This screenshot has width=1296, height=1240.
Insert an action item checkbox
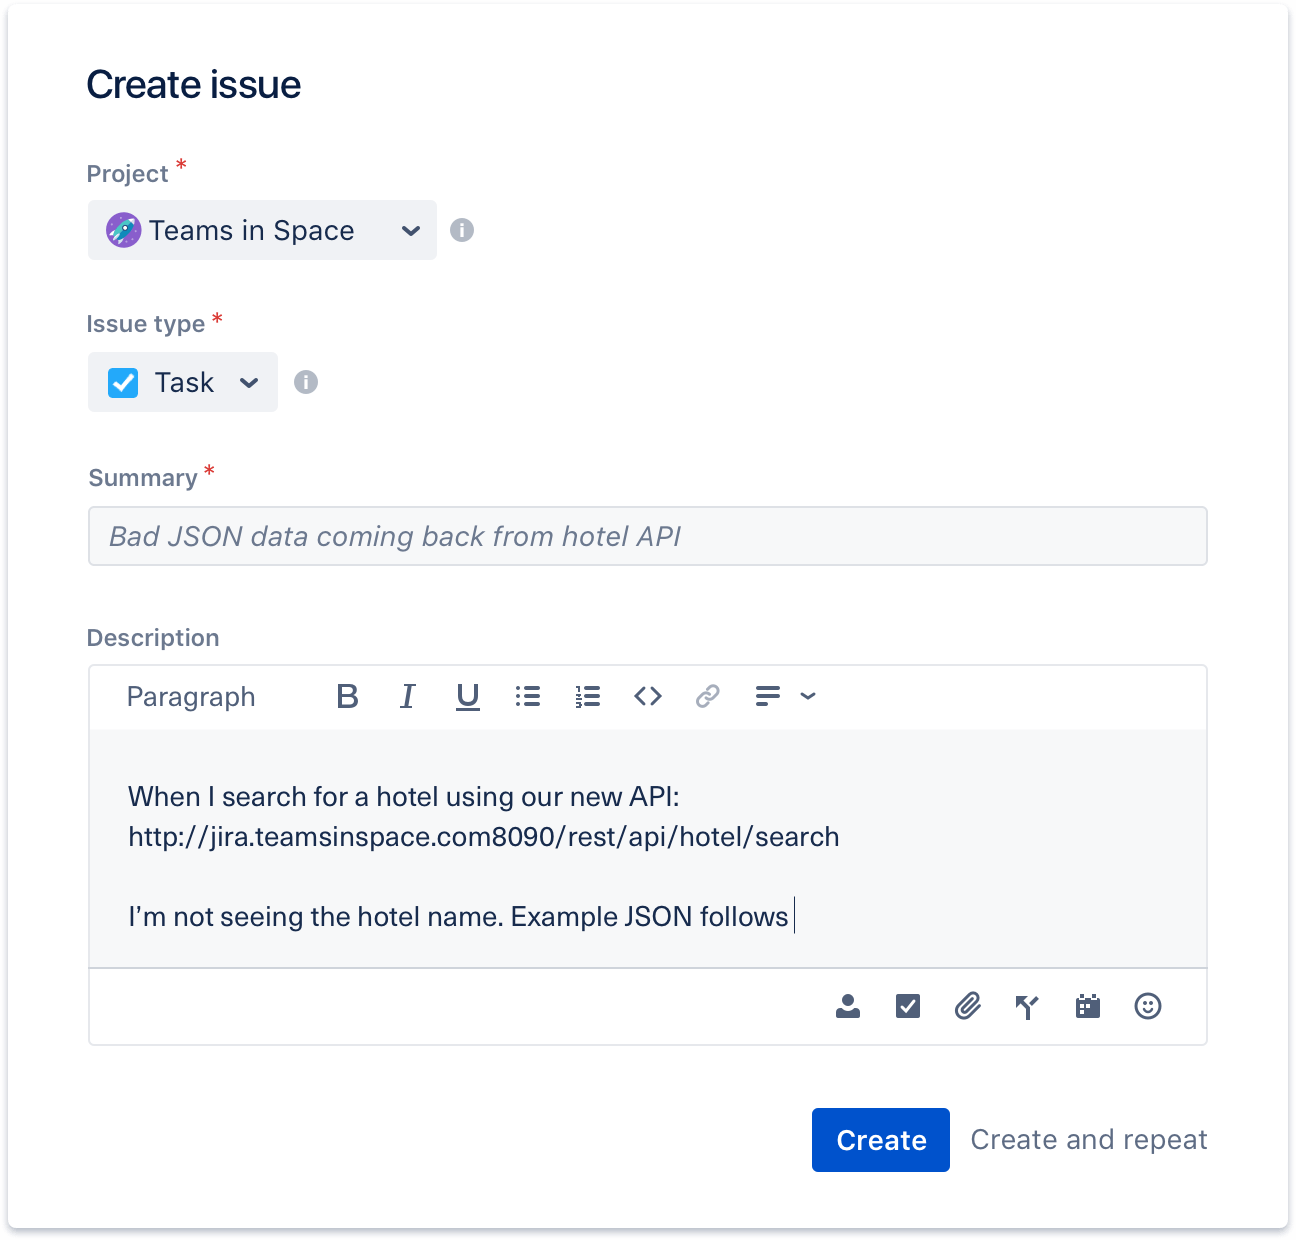[907, 1007]
